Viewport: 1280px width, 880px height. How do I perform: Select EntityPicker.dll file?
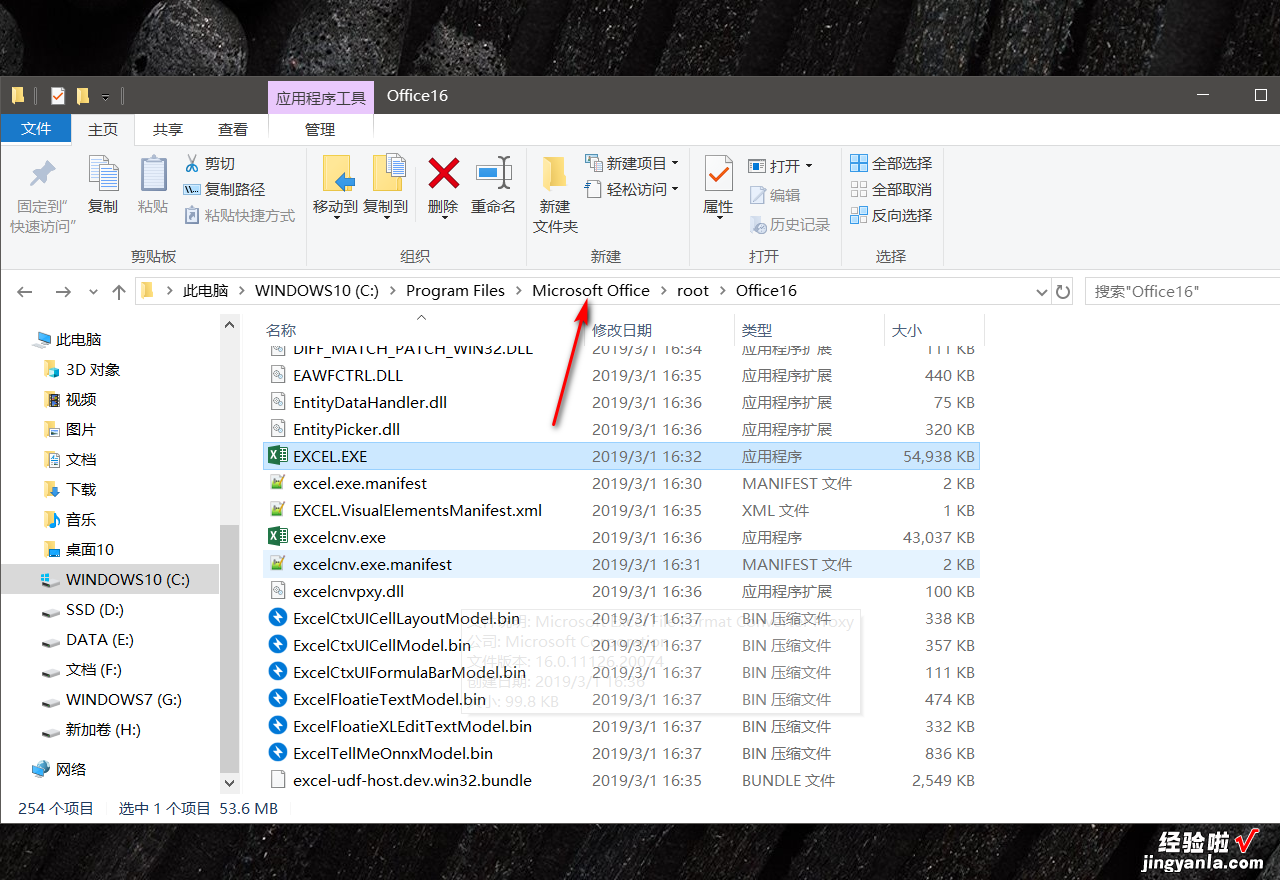click(x=346, y=429)
